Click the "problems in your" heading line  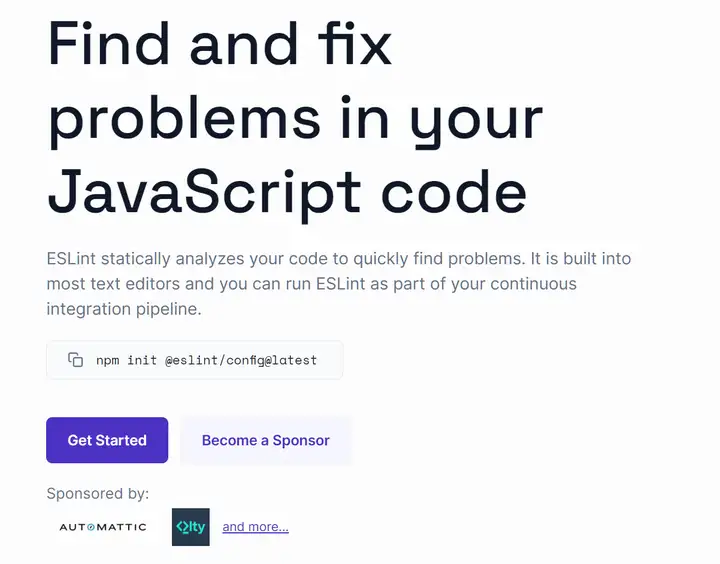(295, 118)
